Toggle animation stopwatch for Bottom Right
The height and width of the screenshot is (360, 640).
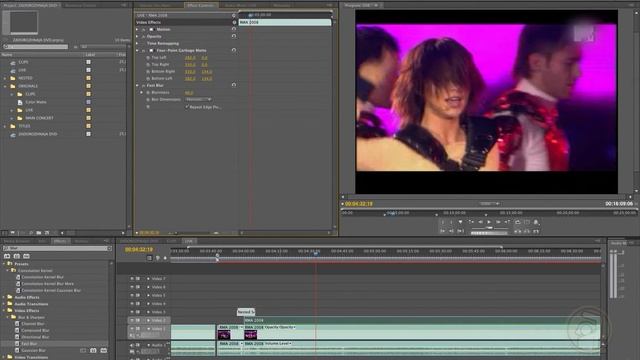[148, 71]
